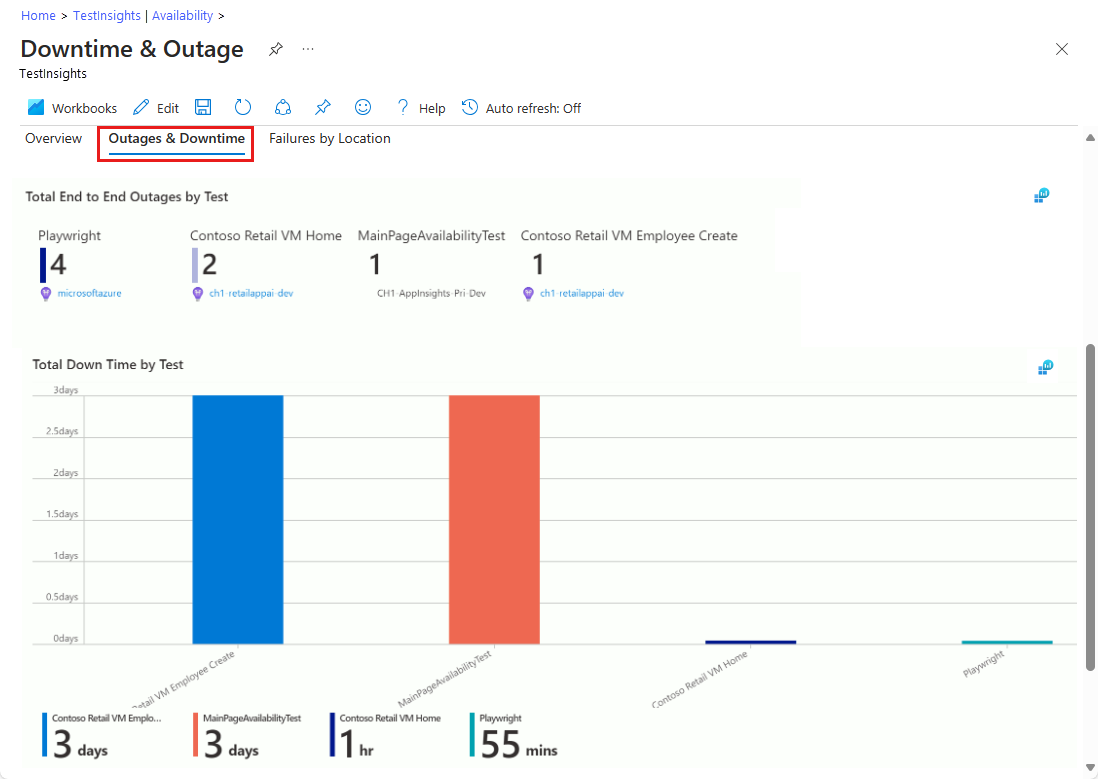Open ch1-retailappai-dev link under Contoso Retail VM Home
Viewport: 1098px width, 779px height.
pyautogui.click(x=251, y=294)
